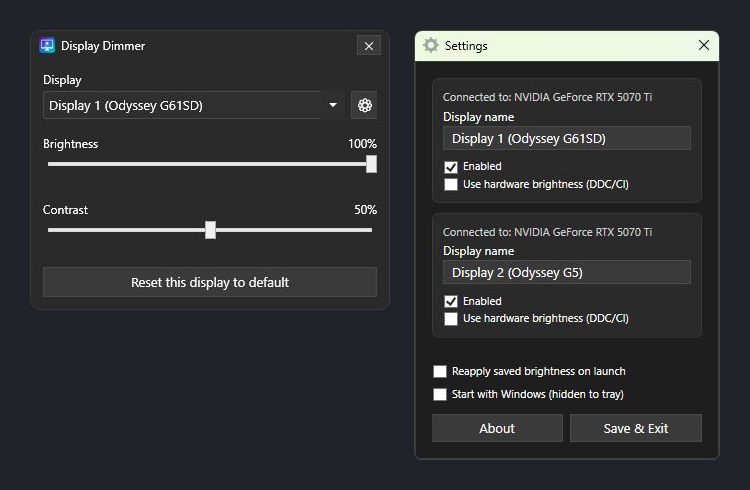
Task: Click Reset this display to default
Action: (x=210, y=282)
